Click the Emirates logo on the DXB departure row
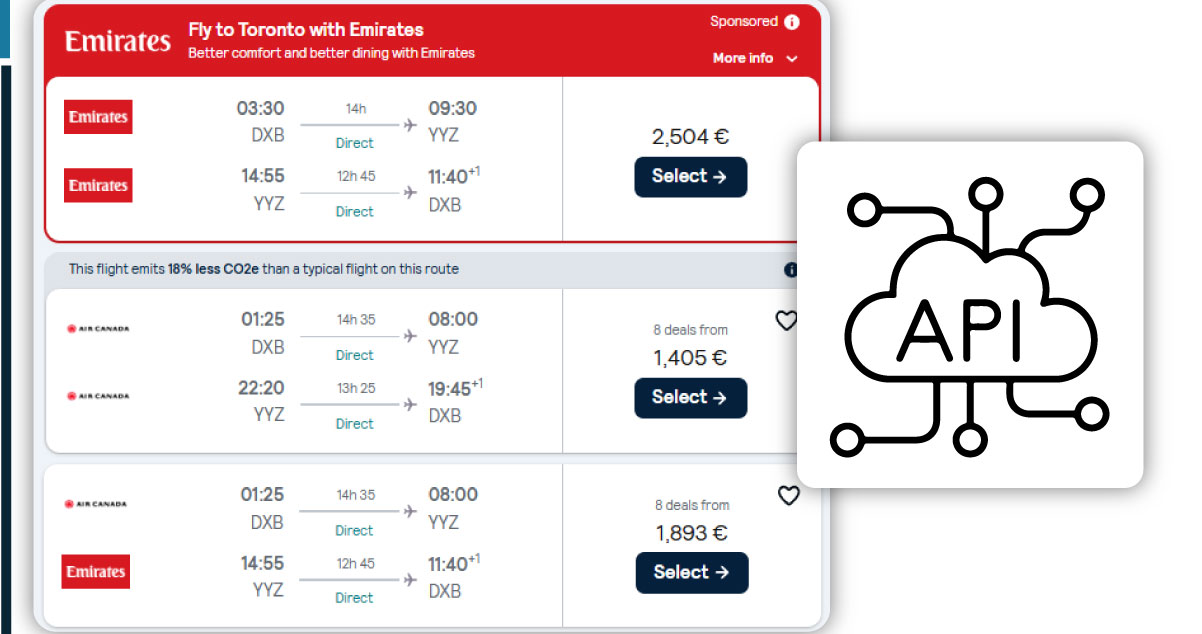This screenshot has width=1202, height=634. [97, 117]
